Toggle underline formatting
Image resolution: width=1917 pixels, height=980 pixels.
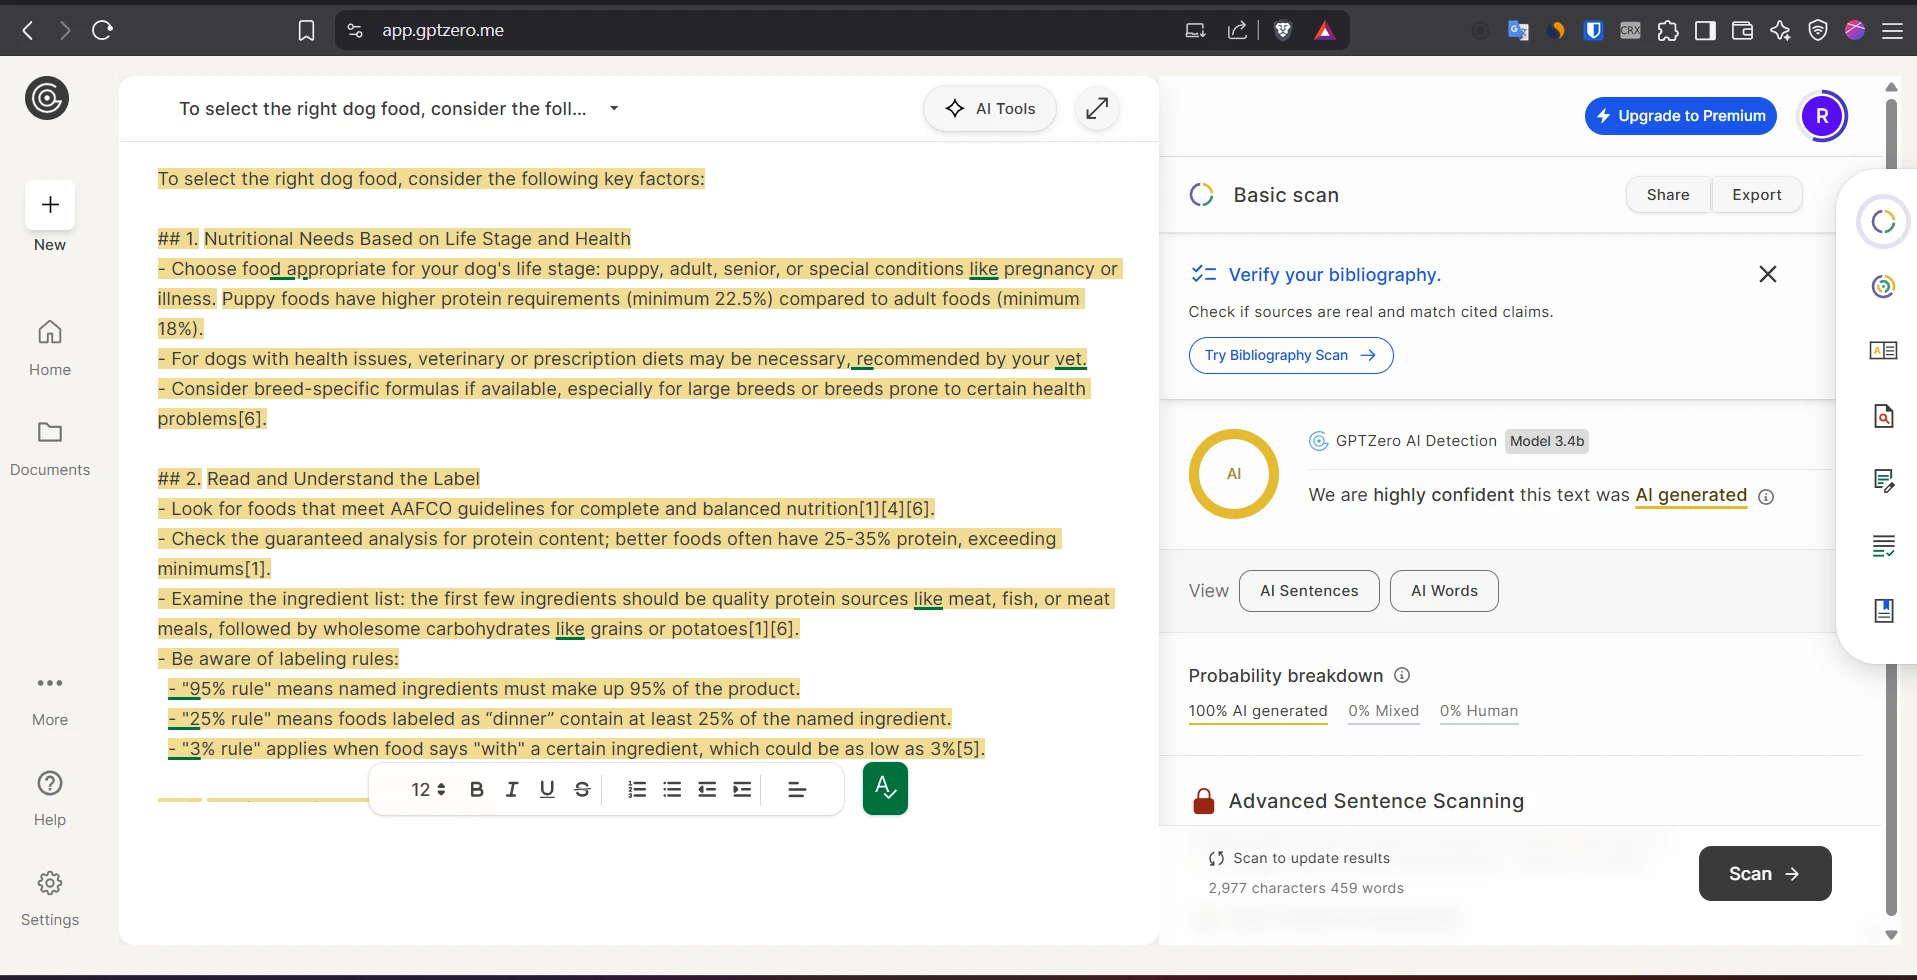click(x=547, y=790)
